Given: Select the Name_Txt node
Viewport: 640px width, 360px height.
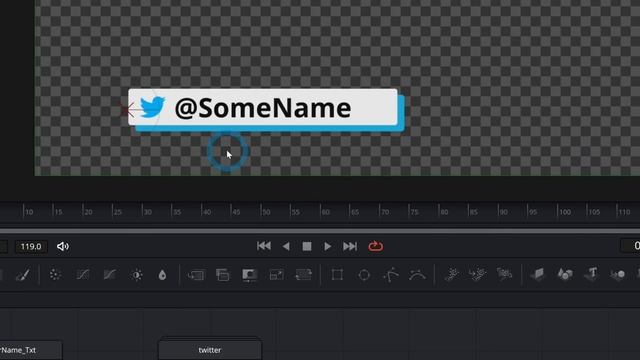Looking at the screenshot, I should tap(31, 350).
